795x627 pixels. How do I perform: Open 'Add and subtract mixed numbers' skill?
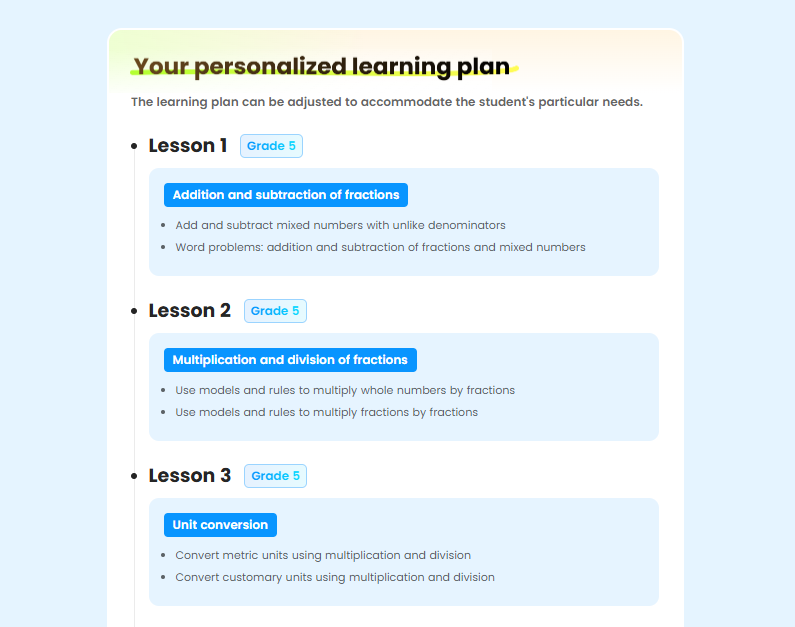click(340, 225)
